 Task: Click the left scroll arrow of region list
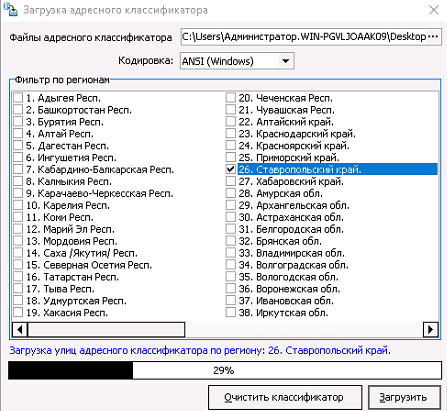point(20,330)
